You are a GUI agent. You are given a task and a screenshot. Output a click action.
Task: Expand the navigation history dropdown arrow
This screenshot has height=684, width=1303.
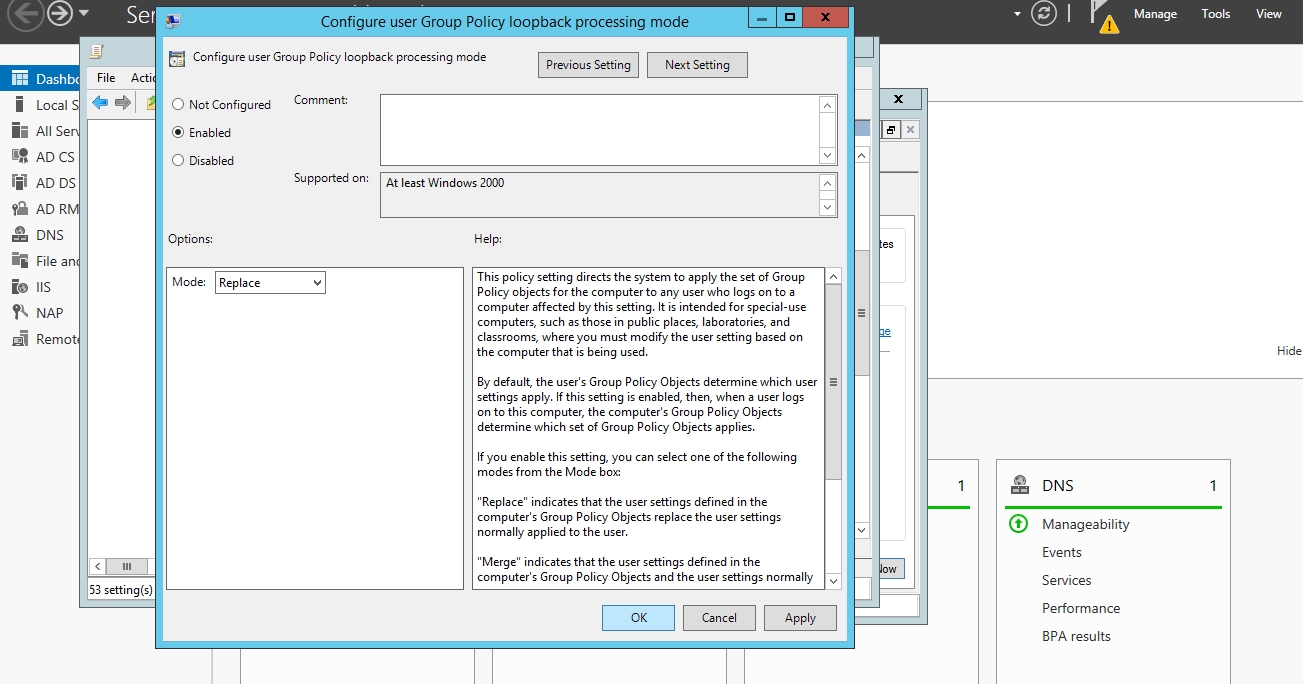(x=83, y=14)
